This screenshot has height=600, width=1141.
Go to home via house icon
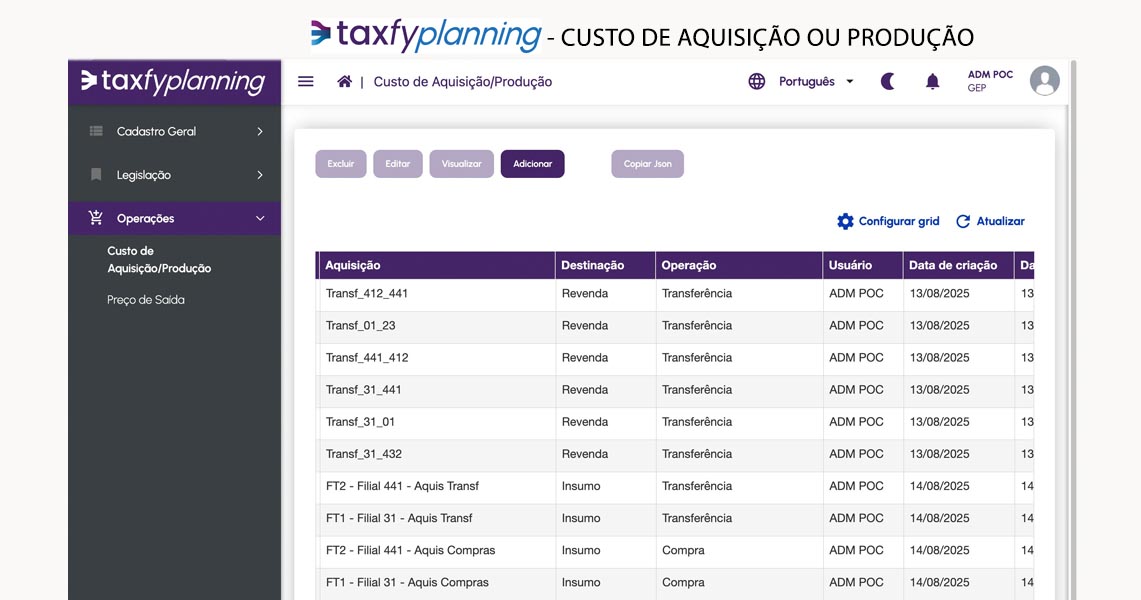pyautogui.click(x=344, y=82)
